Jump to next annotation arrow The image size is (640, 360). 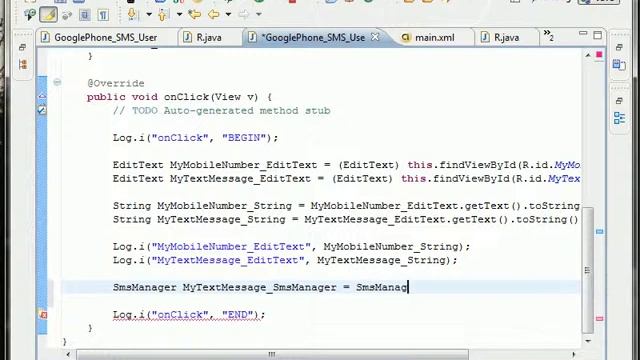[132, 15]
